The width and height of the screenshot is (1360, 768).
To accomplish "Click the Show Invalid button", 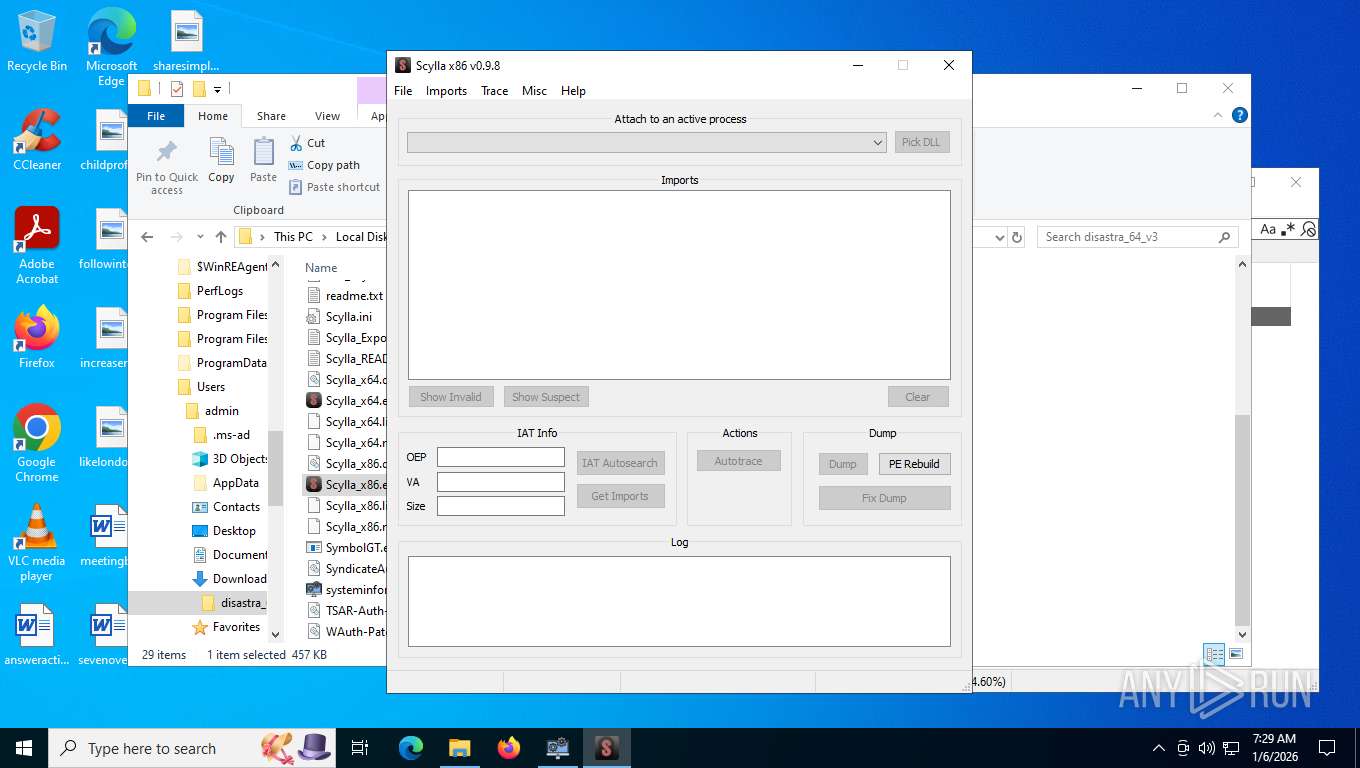I will [x=451, y=397].
